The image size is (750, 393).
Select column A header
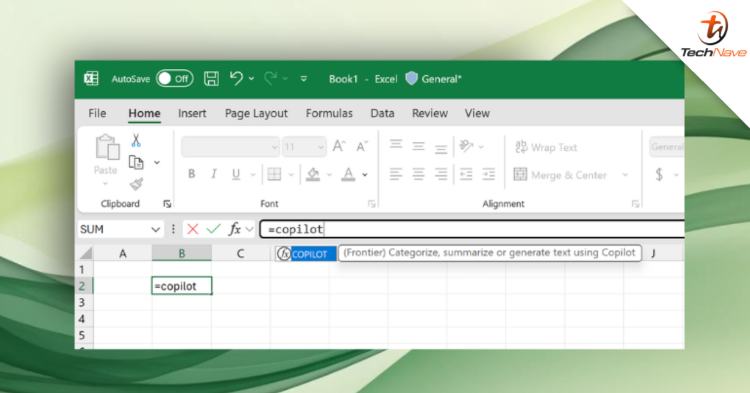(122, 253)
